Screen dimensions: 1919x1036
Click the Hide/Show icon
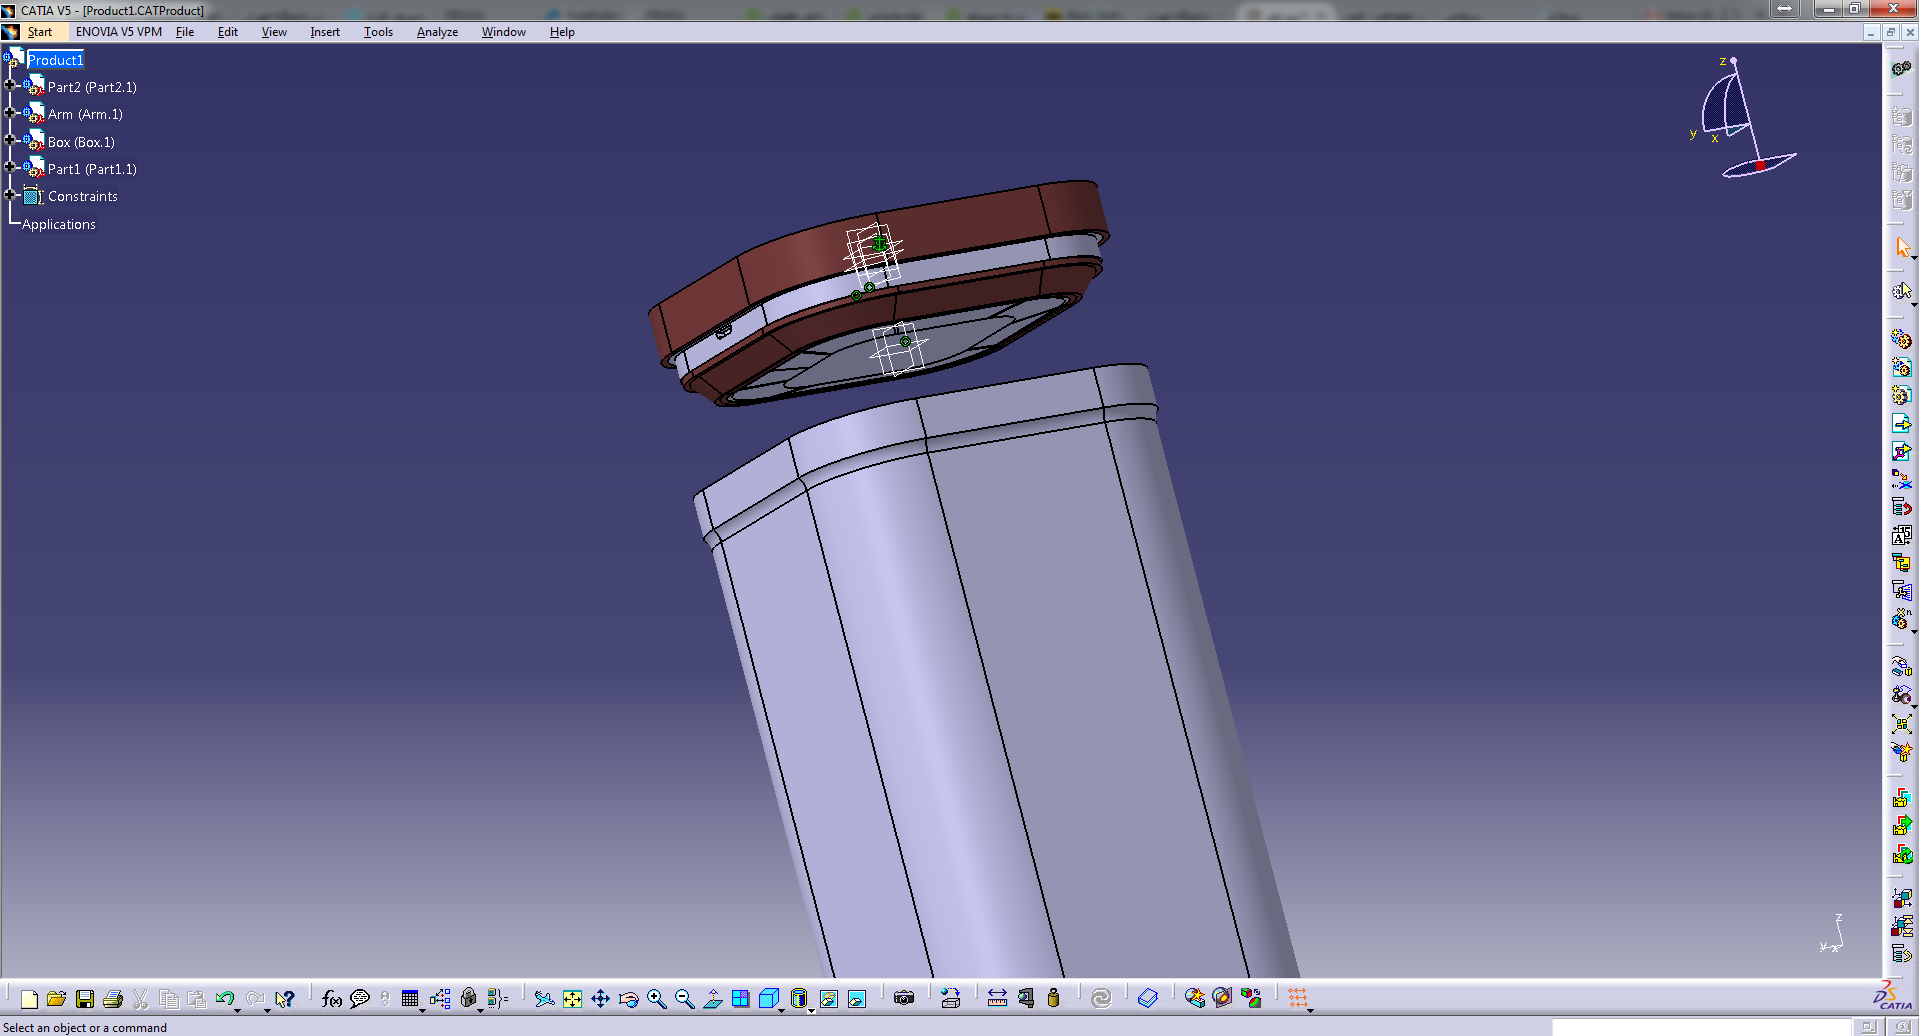[829, 998]
